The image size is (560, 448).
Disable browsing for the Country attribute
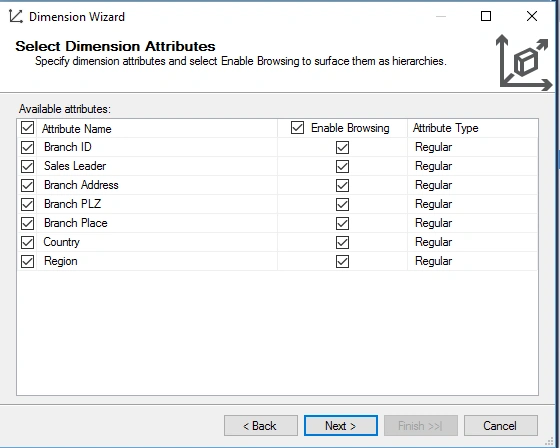tap(342, 242)
